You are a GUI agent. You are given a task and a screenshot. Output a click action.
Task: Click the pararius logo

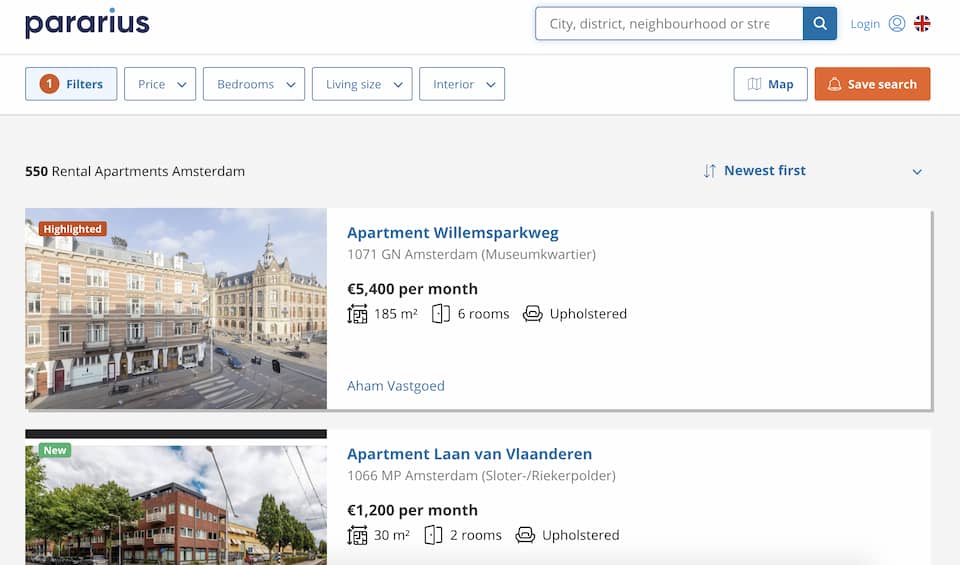(x=87, y=23)
